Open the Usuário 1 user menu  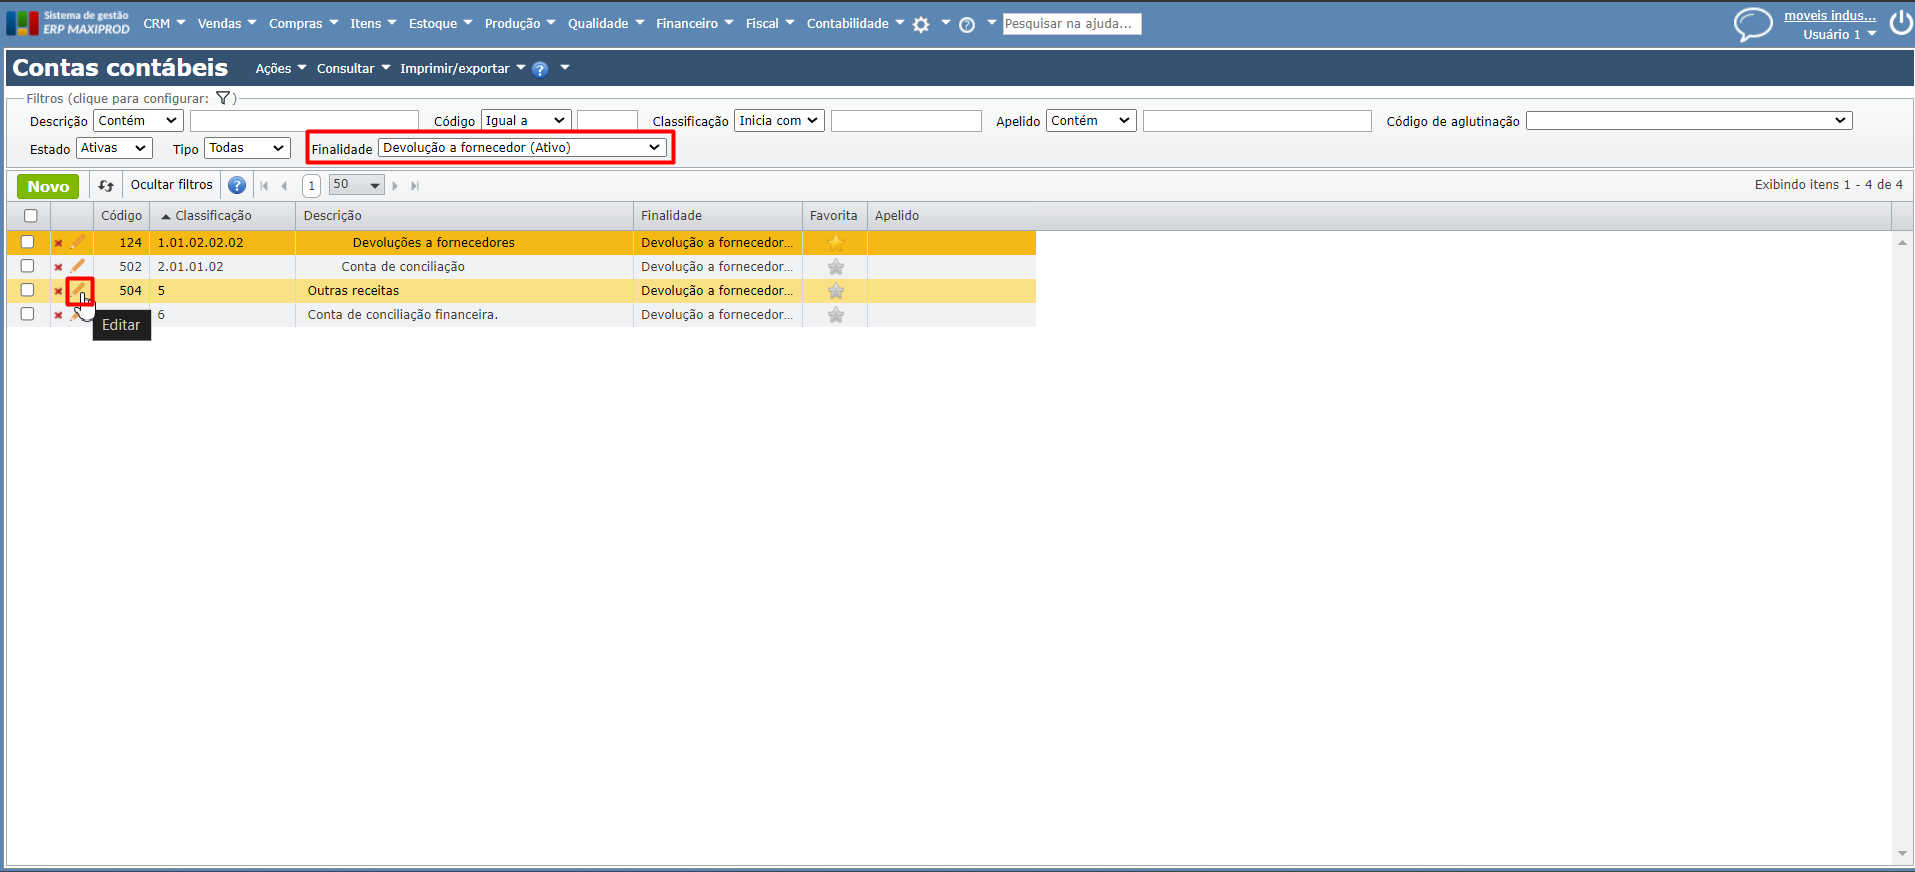[x=1839, y=35]
